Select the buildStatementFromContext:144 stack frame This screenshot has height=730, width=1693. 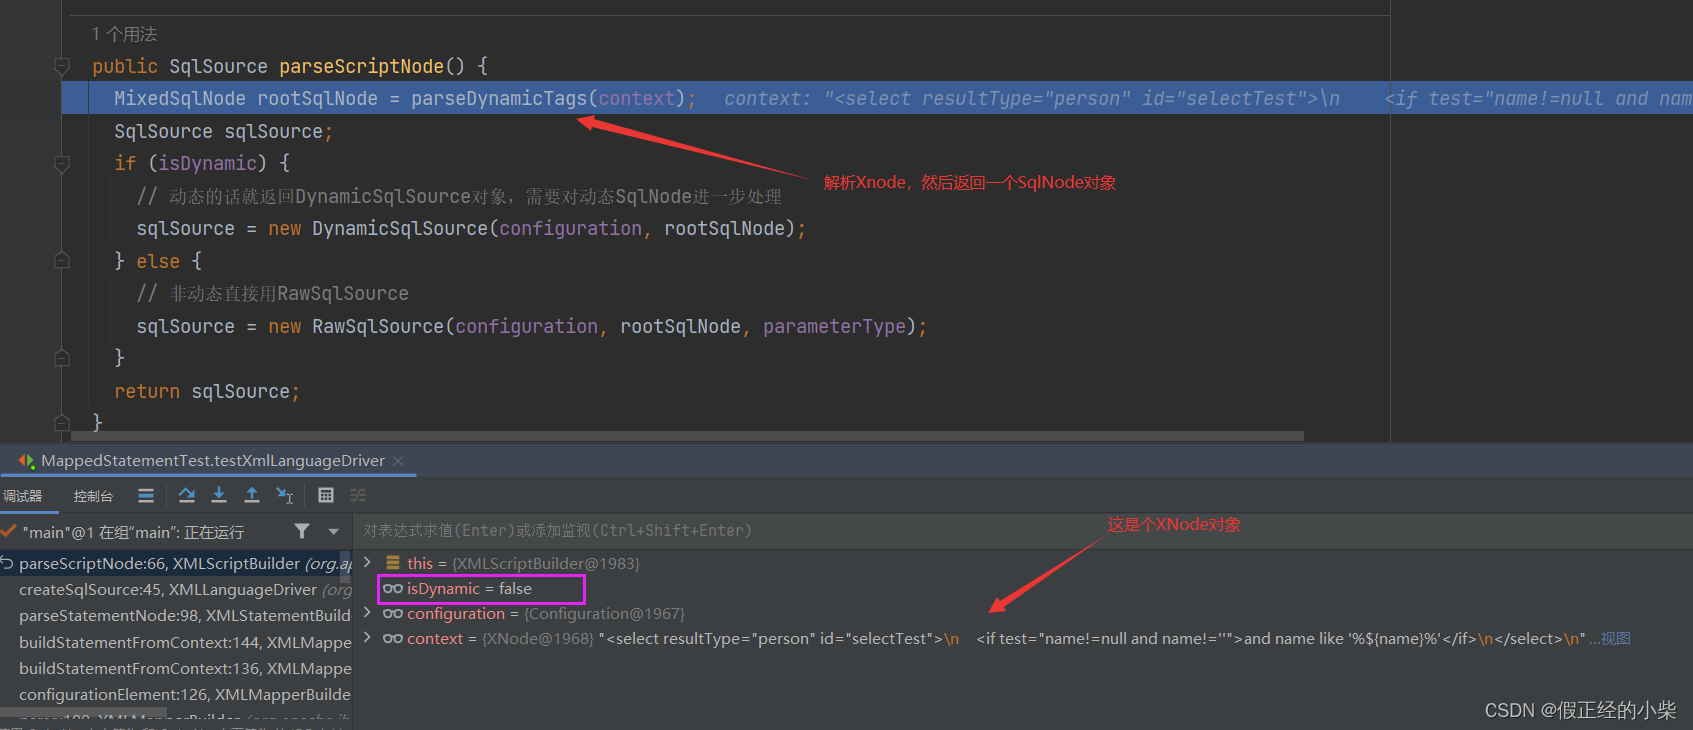point(176,642)
